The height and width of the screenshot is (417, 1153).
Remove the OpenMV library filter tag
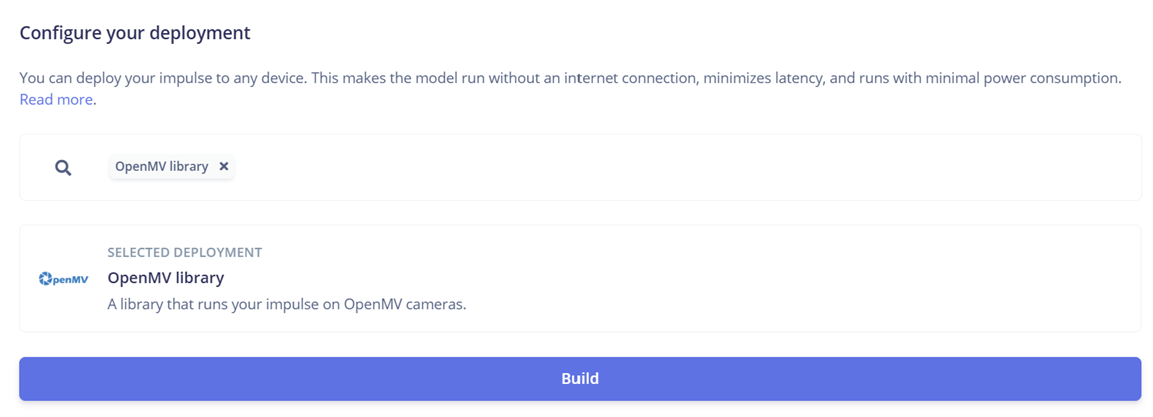tap(224, 167)
